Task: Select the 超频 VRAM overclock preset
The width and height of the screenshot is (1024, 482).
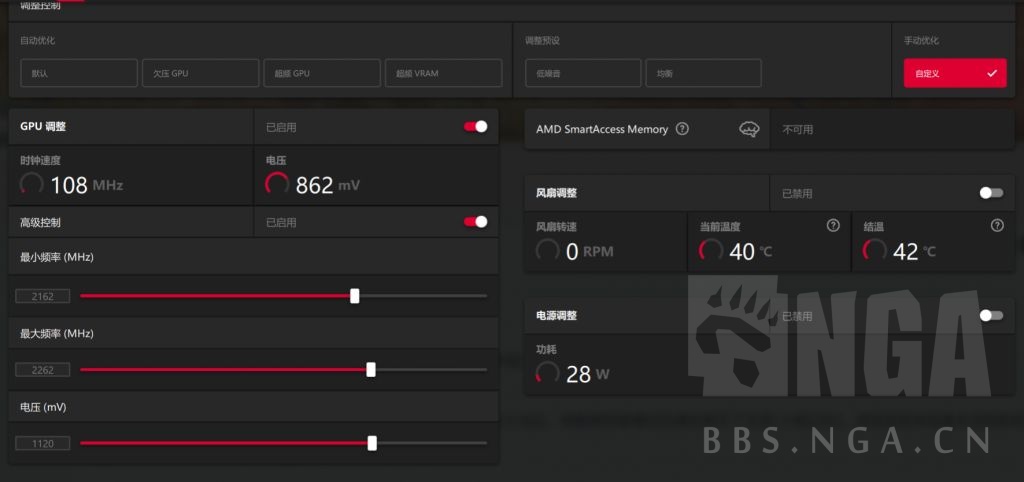Action: point(443,73)
